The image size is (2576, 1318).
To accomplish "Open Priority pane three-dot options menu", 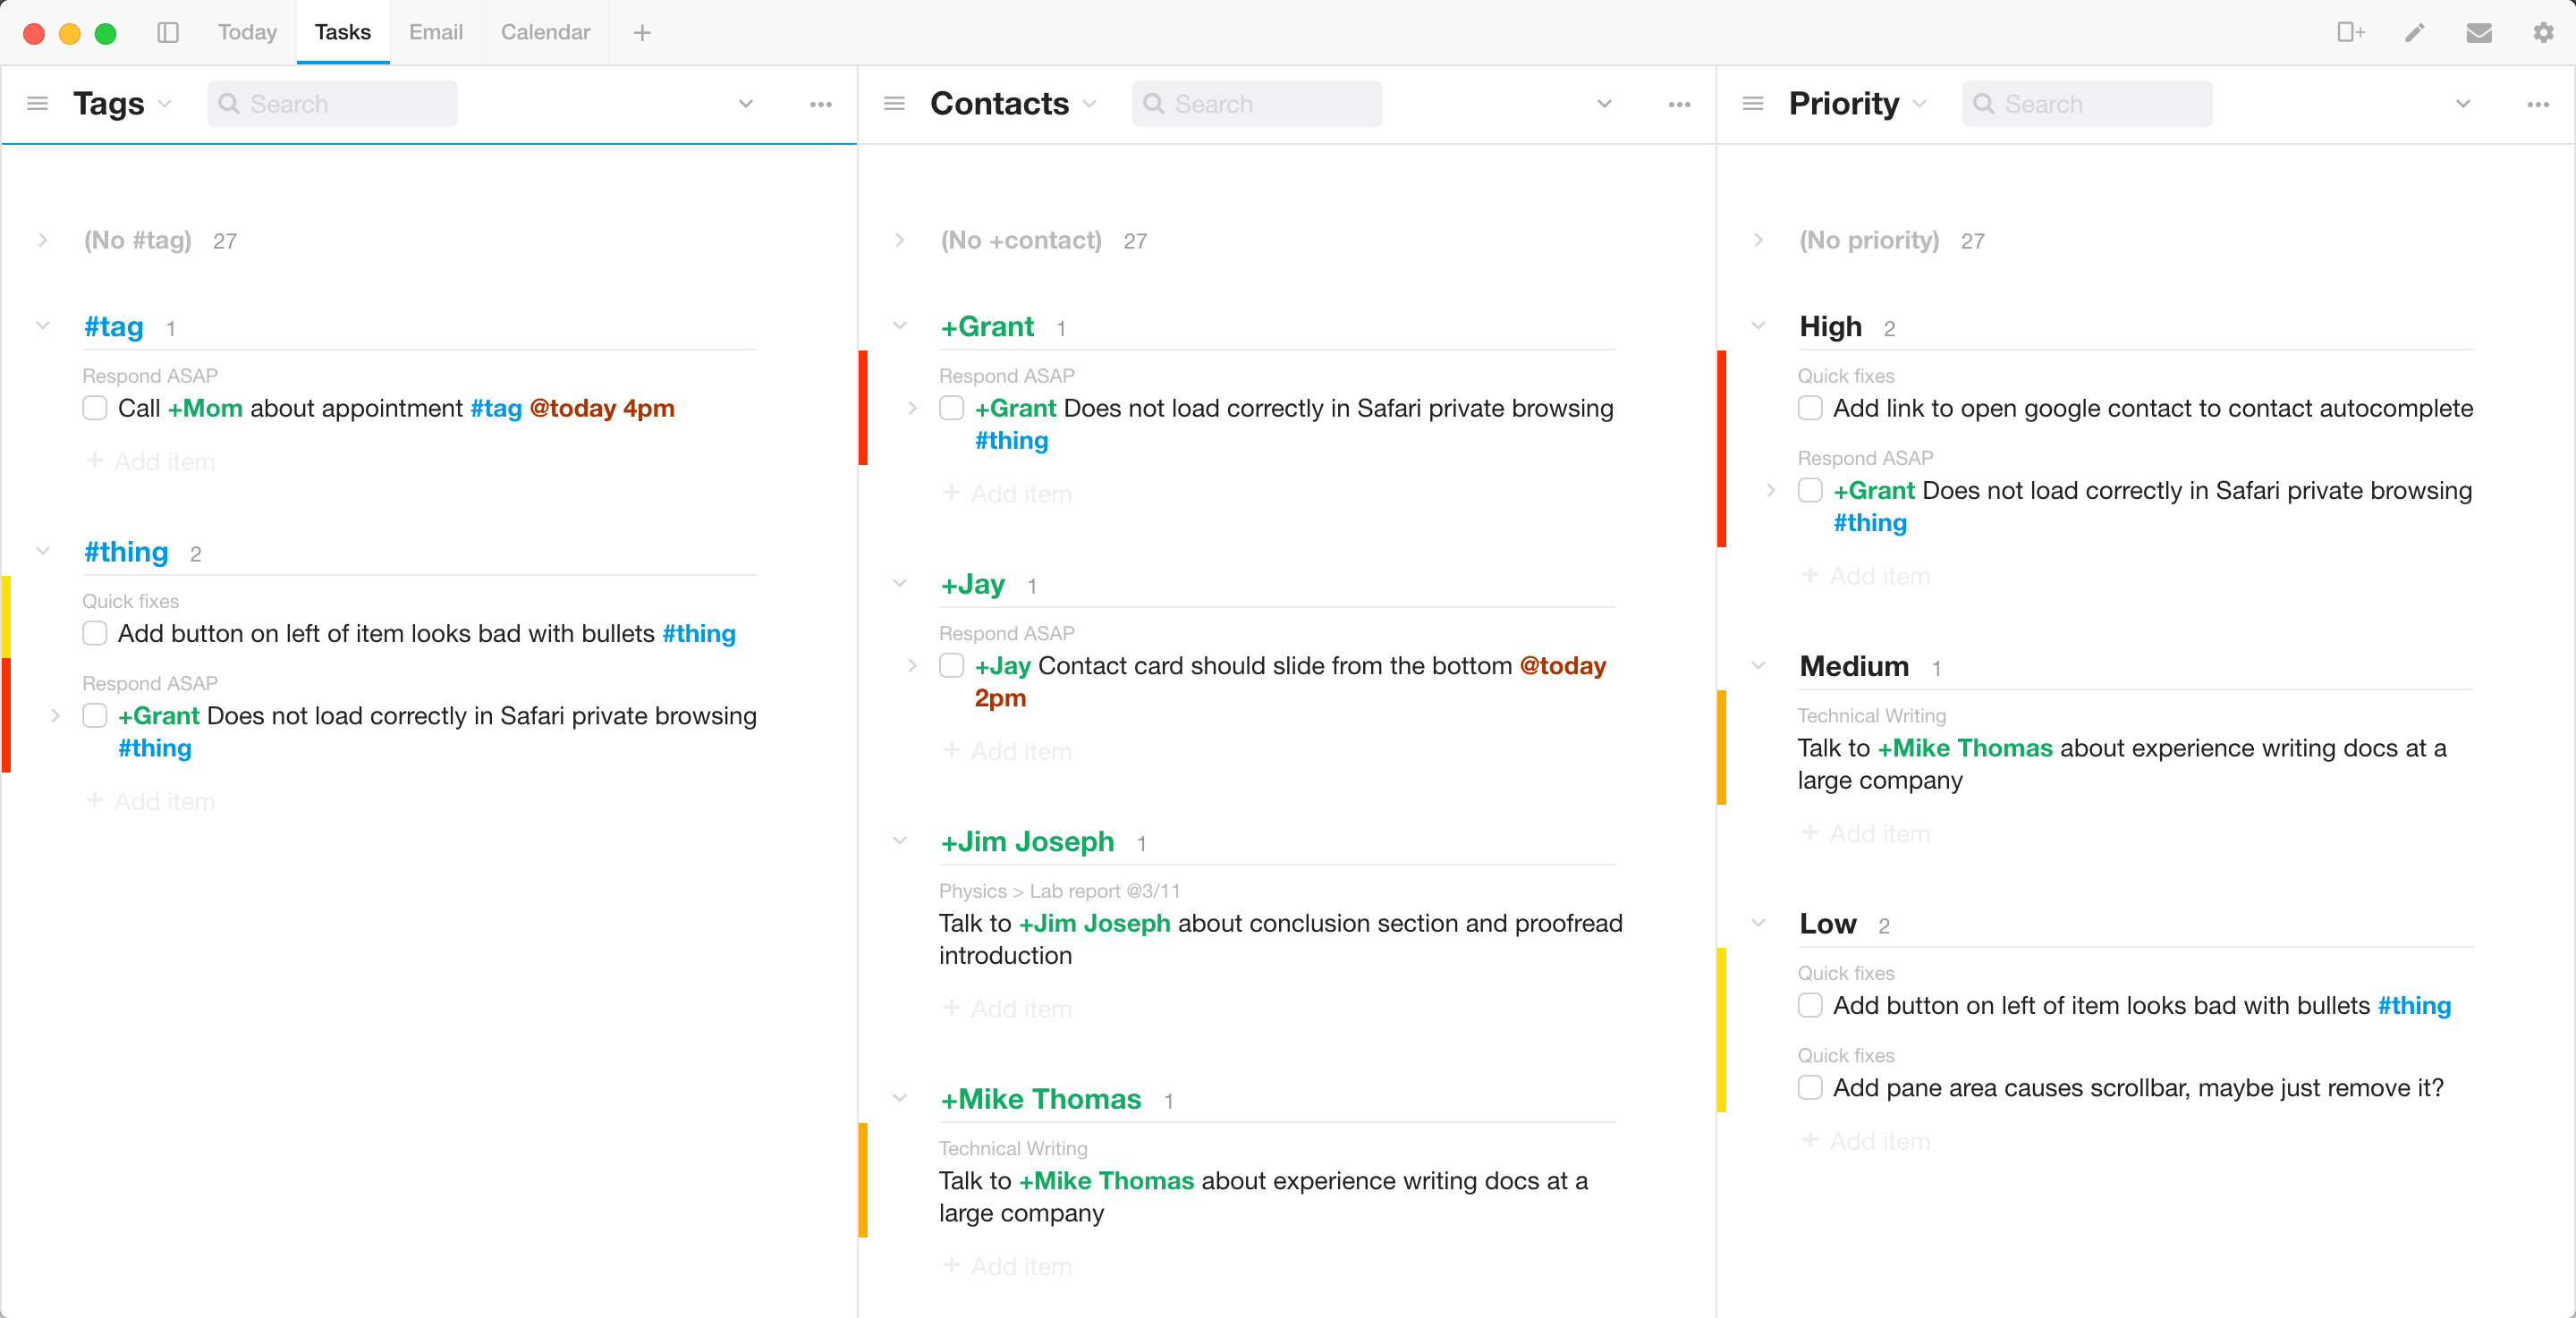I will [2538, 104].
